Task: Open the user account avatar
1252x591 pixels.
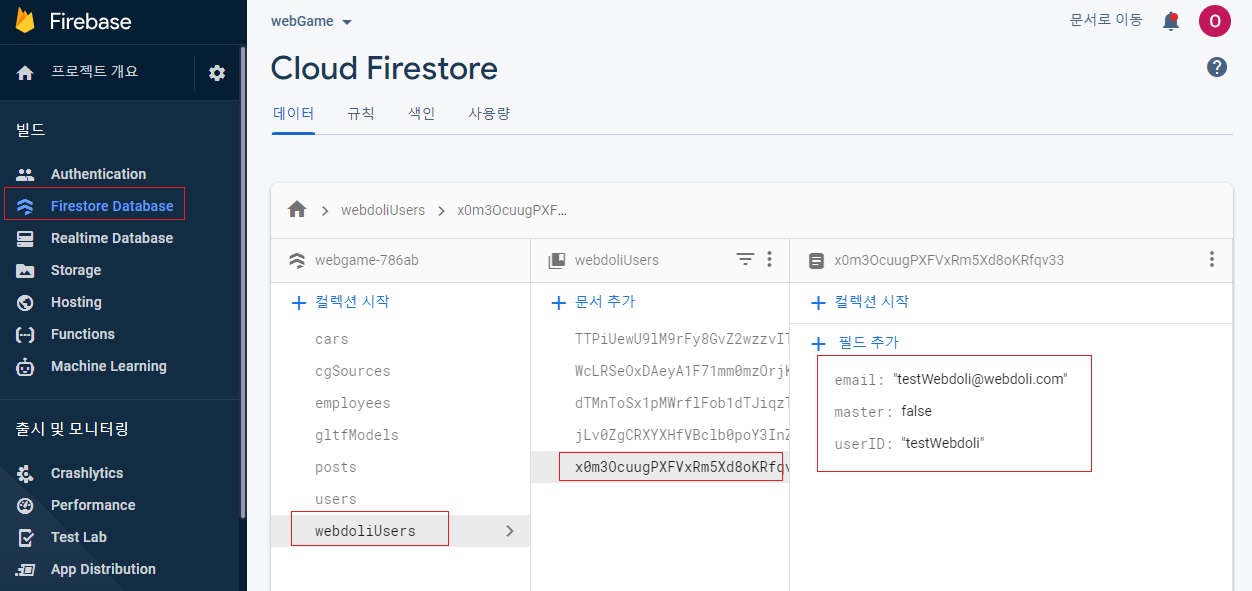Action: tap(1214, 20)
